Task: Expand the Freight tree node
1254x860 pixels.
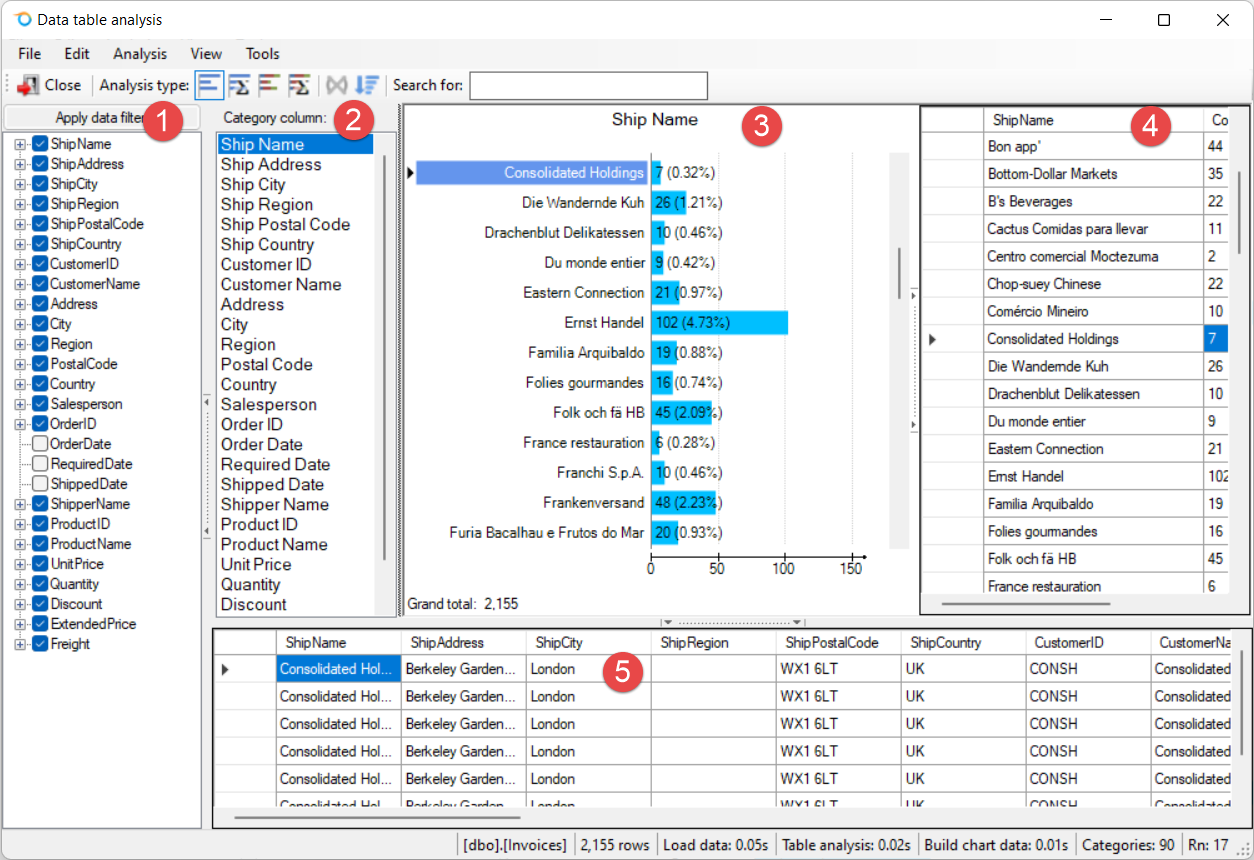Action: click(x=20, y=644)
